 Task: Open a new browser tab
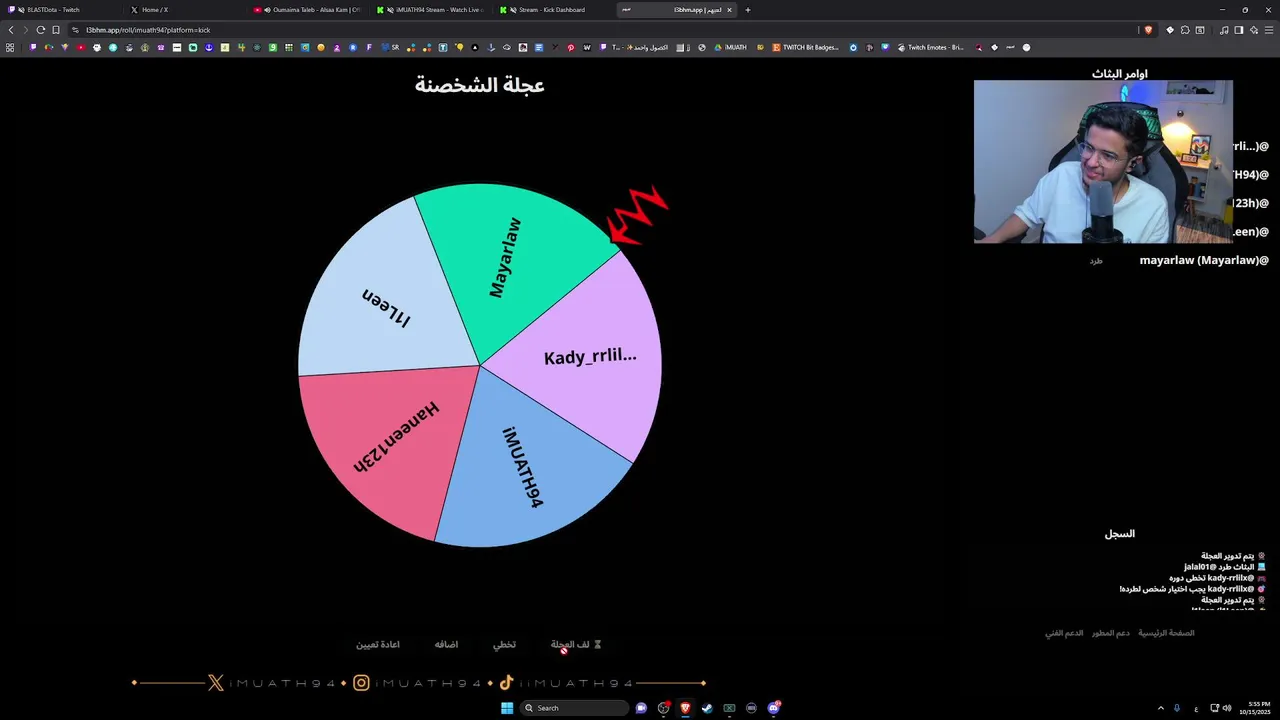pos(747,10)
